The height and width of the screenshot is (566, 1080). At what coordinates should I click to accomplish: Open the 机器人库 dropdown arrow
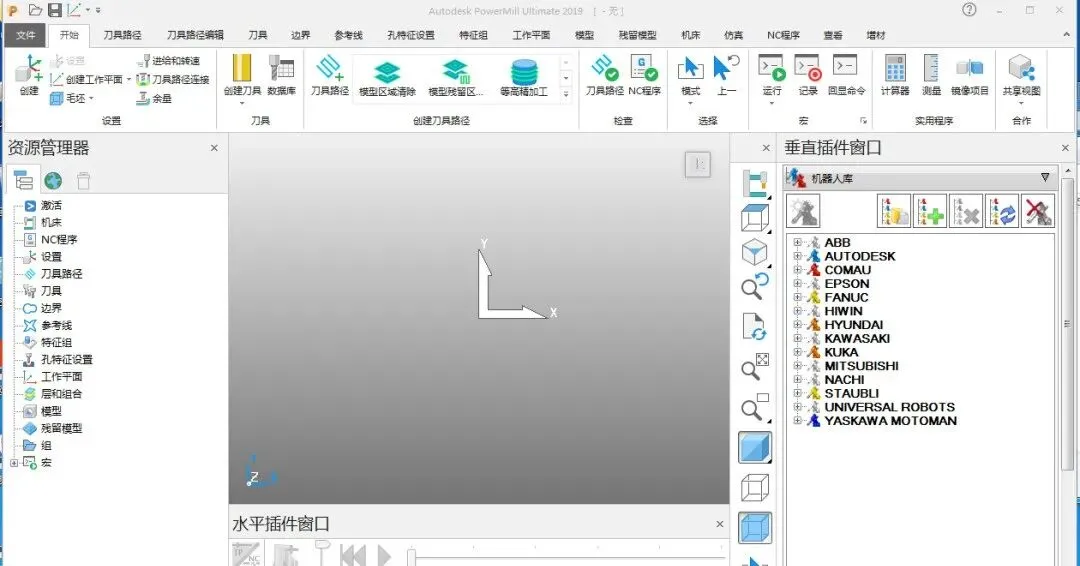pos(1045,178)
